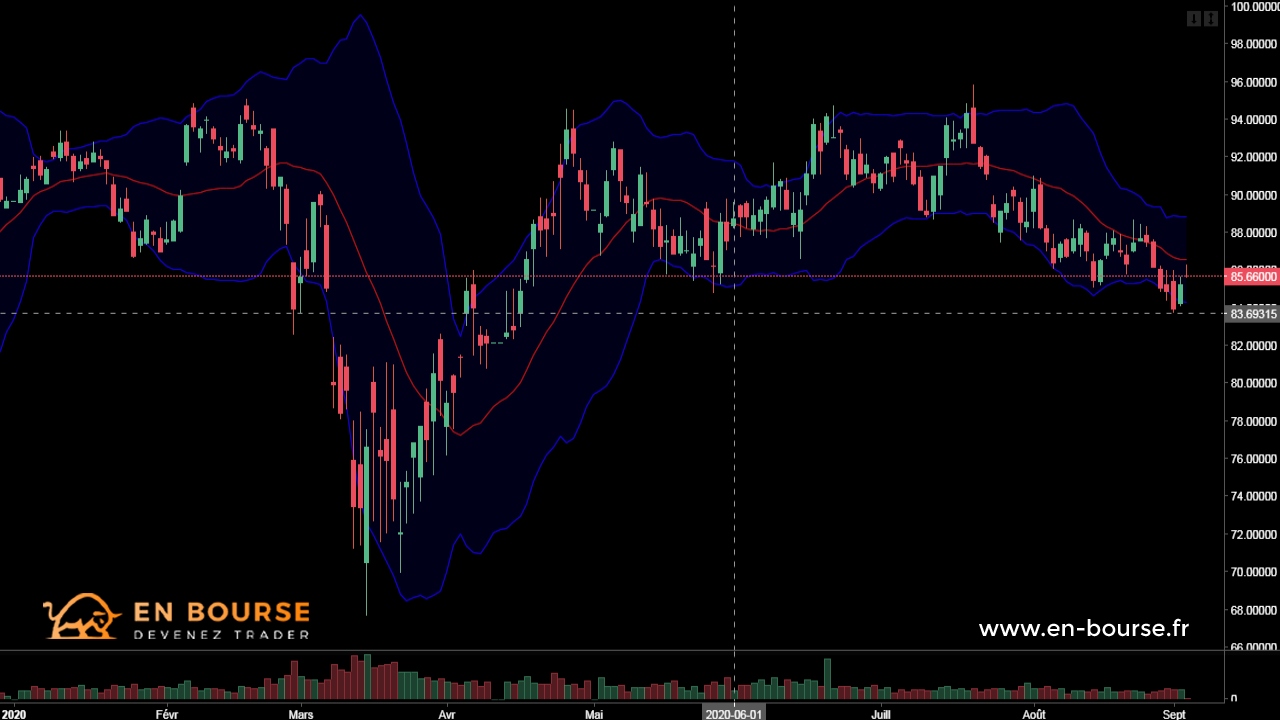Image resolution: width=1280 pixels, height=720 pixels.
Task: Click the 88.00000 price axis label
Action: click(x=1254, y=233)
